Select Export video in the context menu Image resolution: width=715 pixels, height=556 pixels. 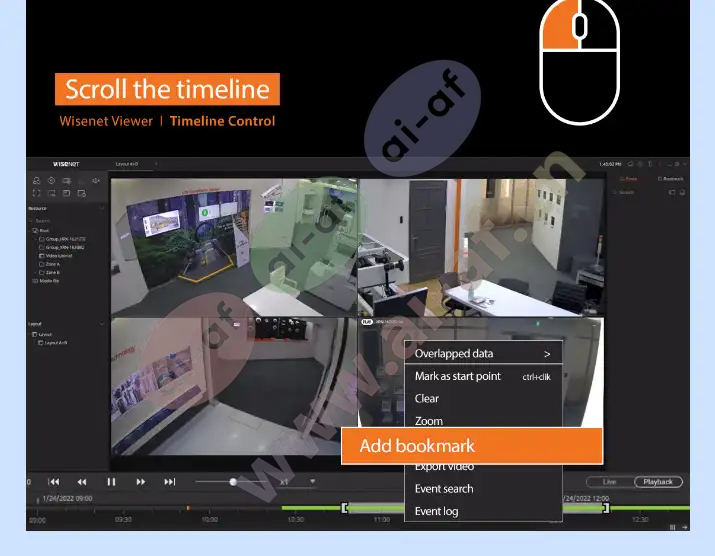point(483,468)
